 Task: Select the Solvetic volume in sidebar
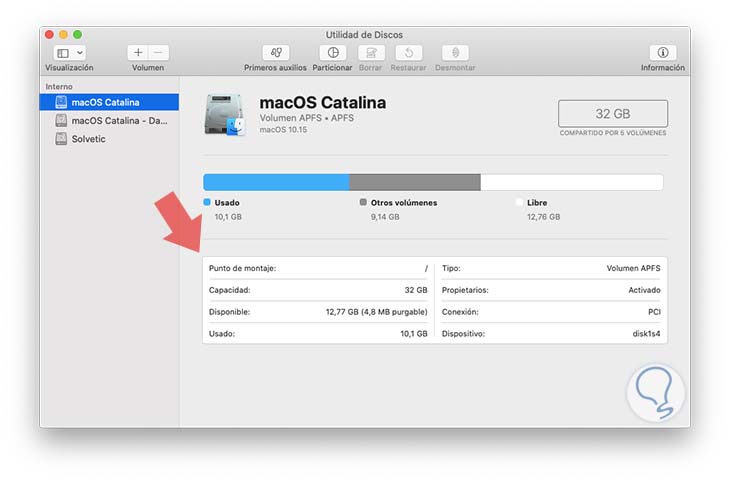tap(109, 139)
